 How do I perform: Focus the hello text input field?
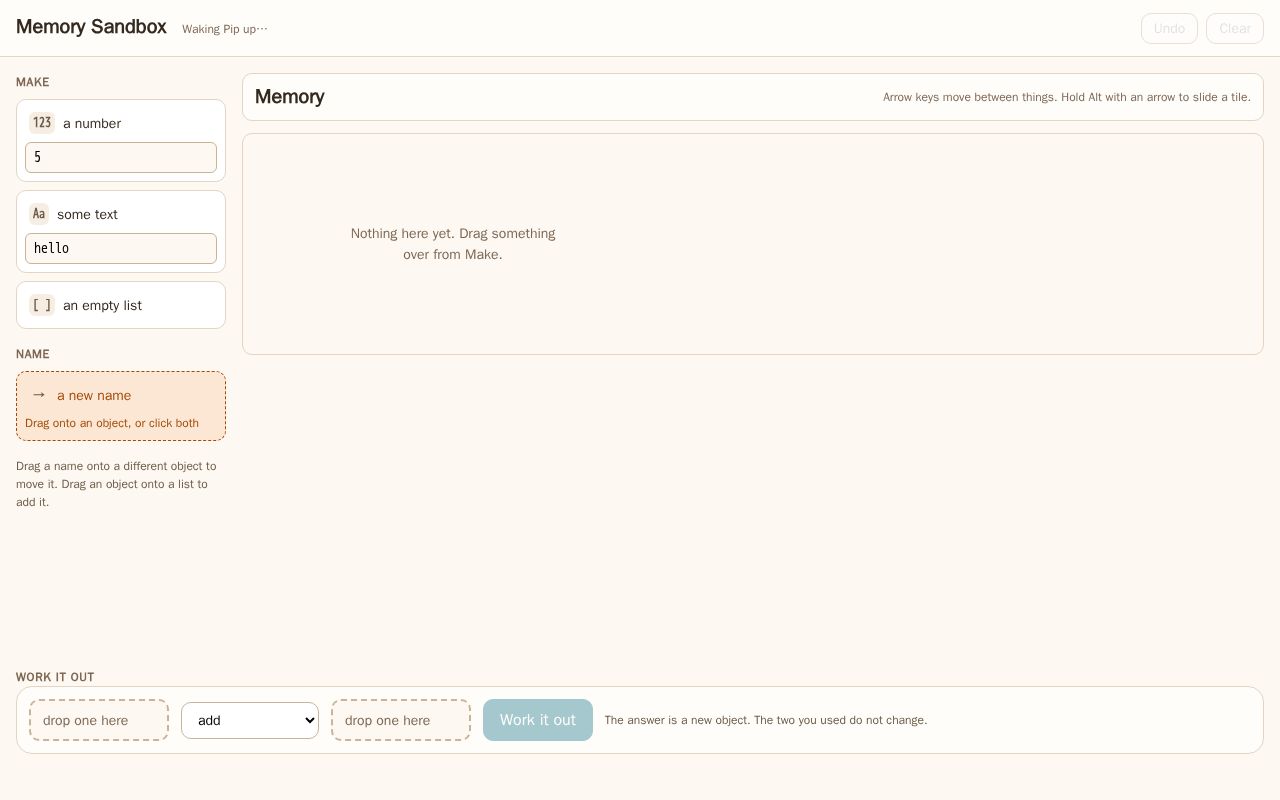click(x=121, y=248)
